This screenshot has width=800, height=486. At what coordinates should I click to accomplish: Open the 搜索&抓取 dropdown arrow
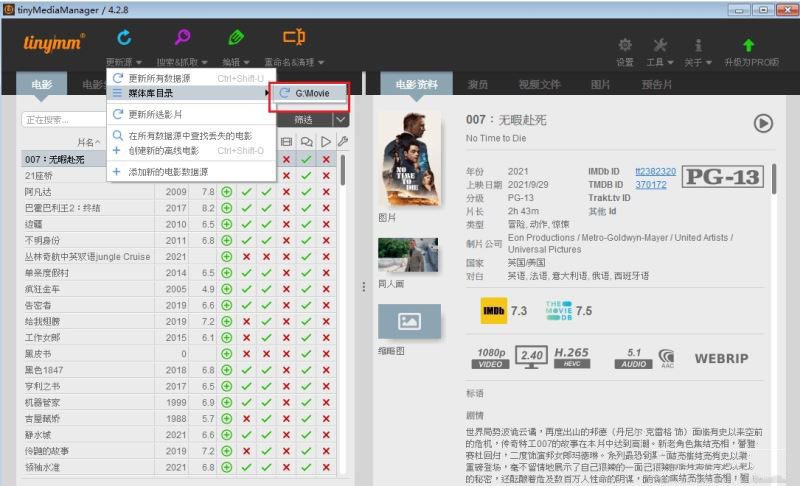(x=205, y=62)
